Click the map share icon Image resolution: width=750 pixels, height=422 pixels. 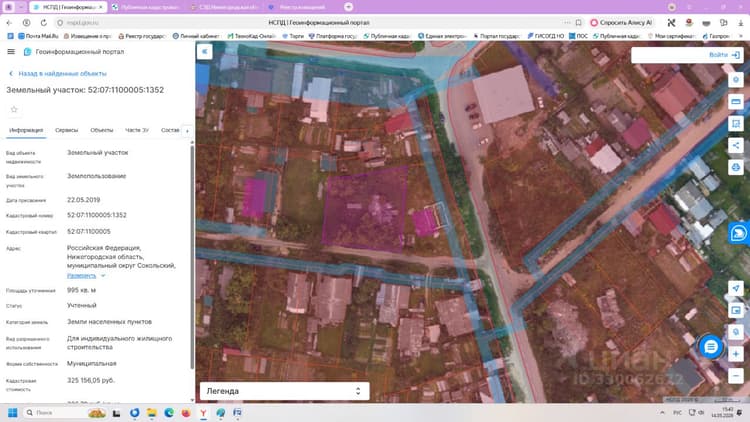[736, 145]
